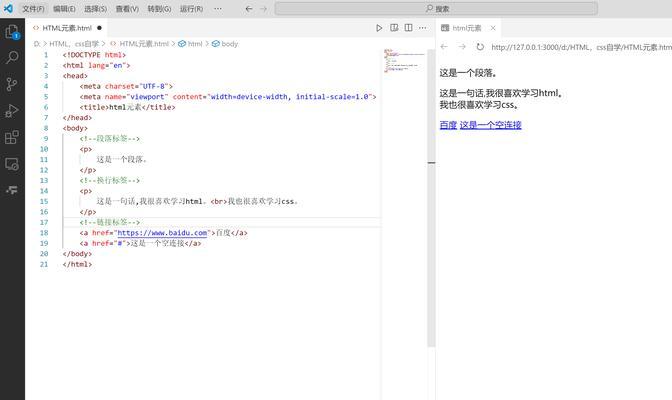The height and width of the screenshot is (400, 672).
Task: Open the 选择(S) menu
Action: tap(95, 9)
